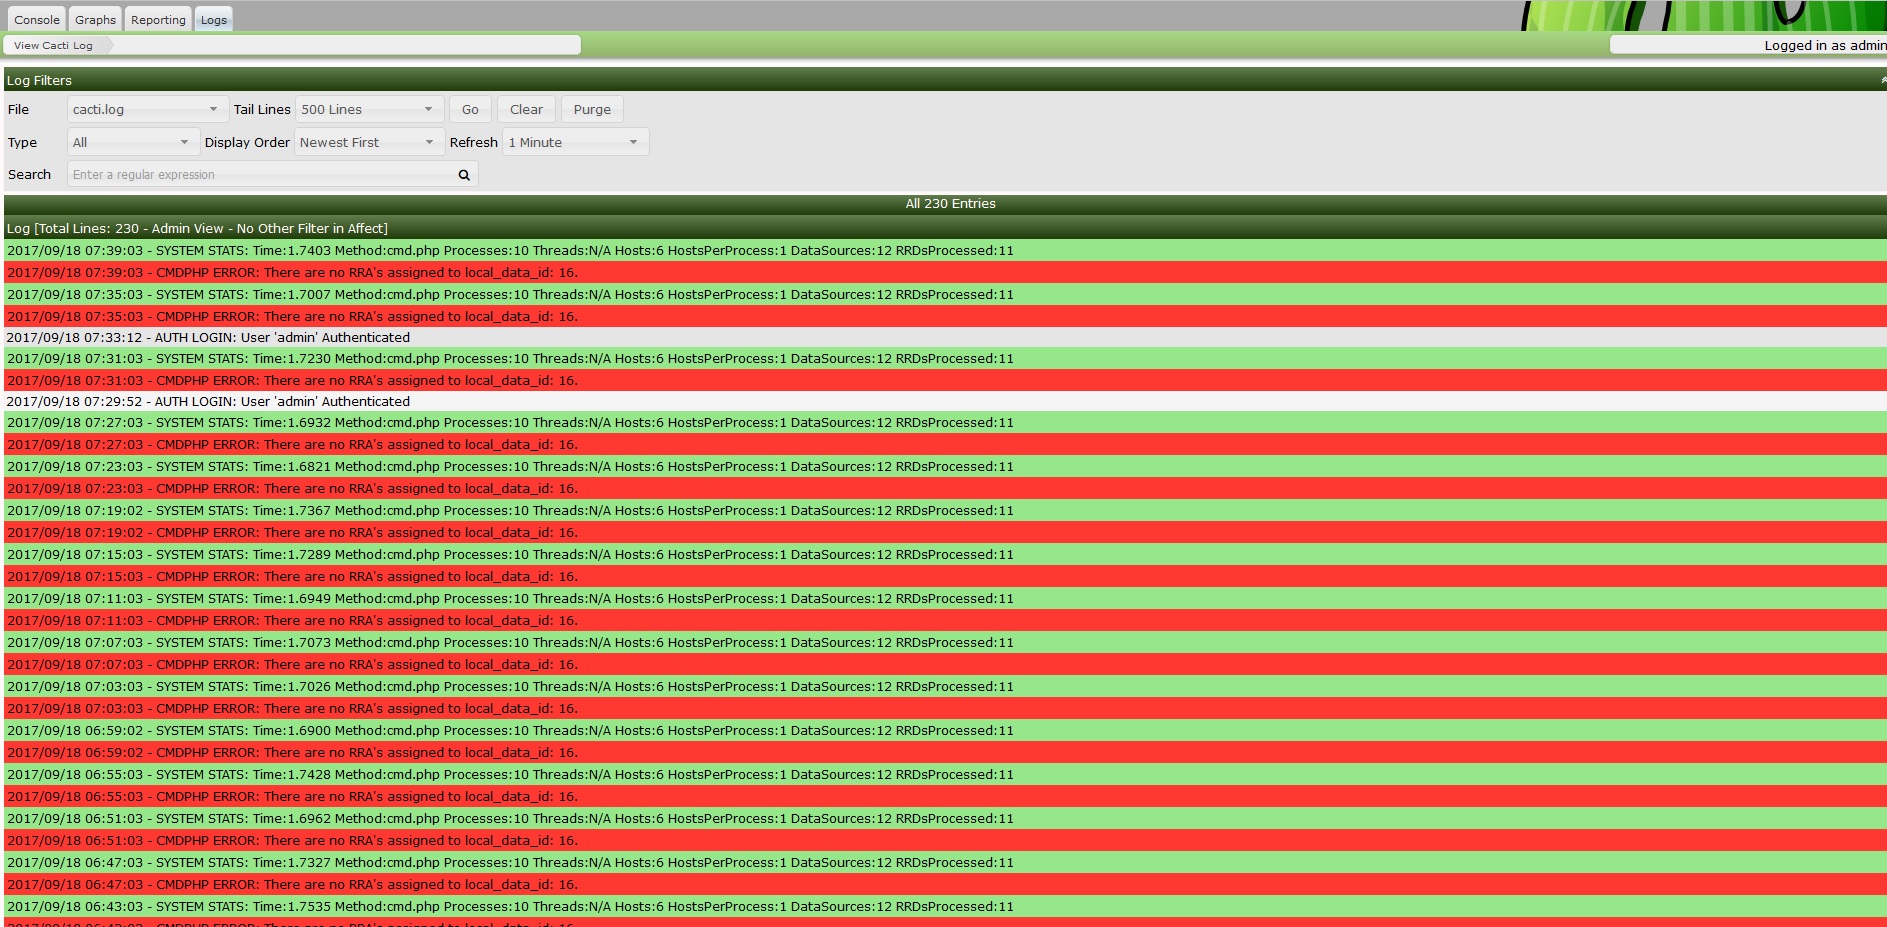Select the 07:15:03 CMDPHP ERROR log line

pos(945,576)
